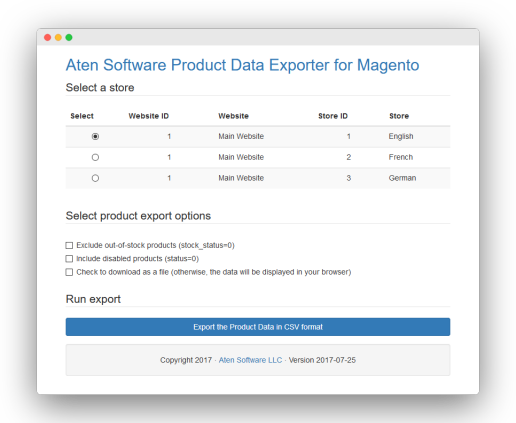This screenshot has width=516, height=423.
Task: Click Main Website in the English row
Action: 241,136
